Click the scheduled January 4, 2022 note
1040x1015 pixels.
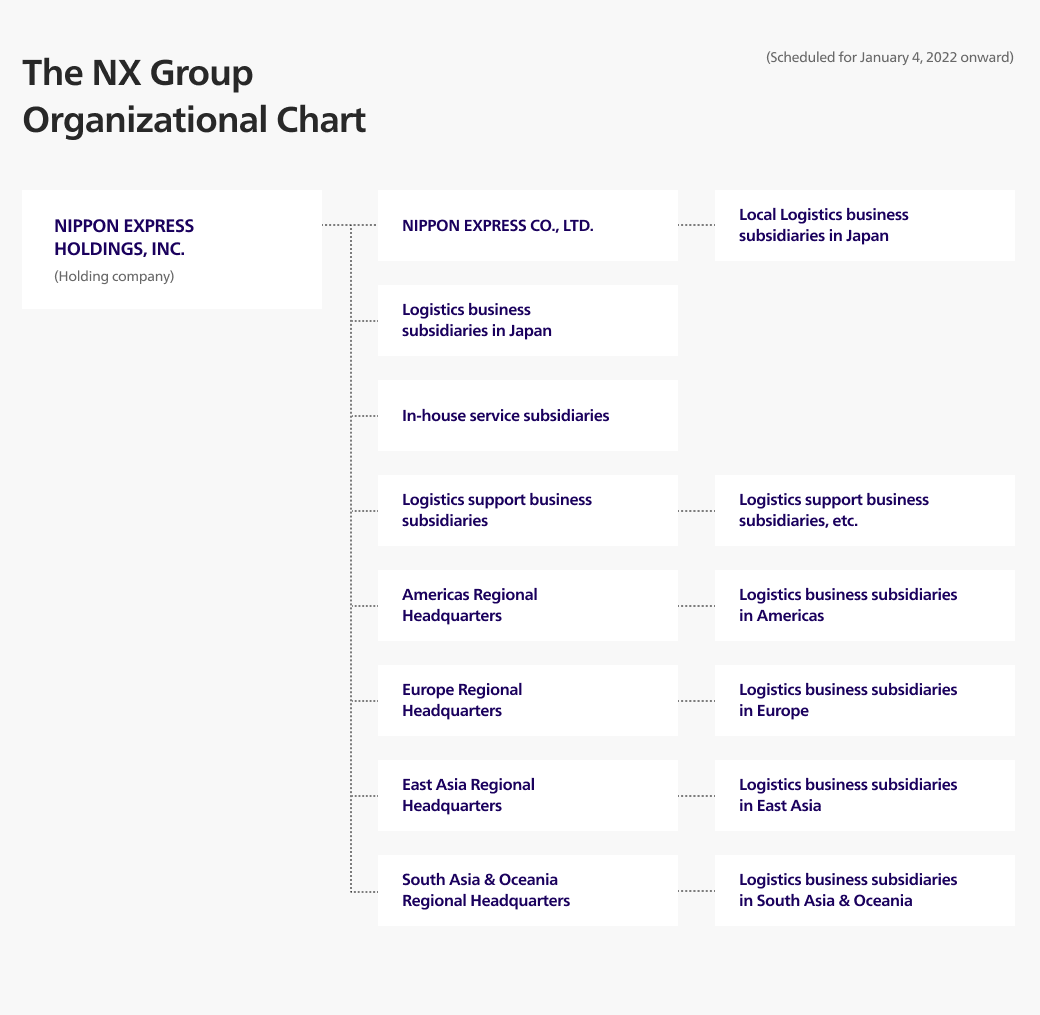tap(889, 58)
